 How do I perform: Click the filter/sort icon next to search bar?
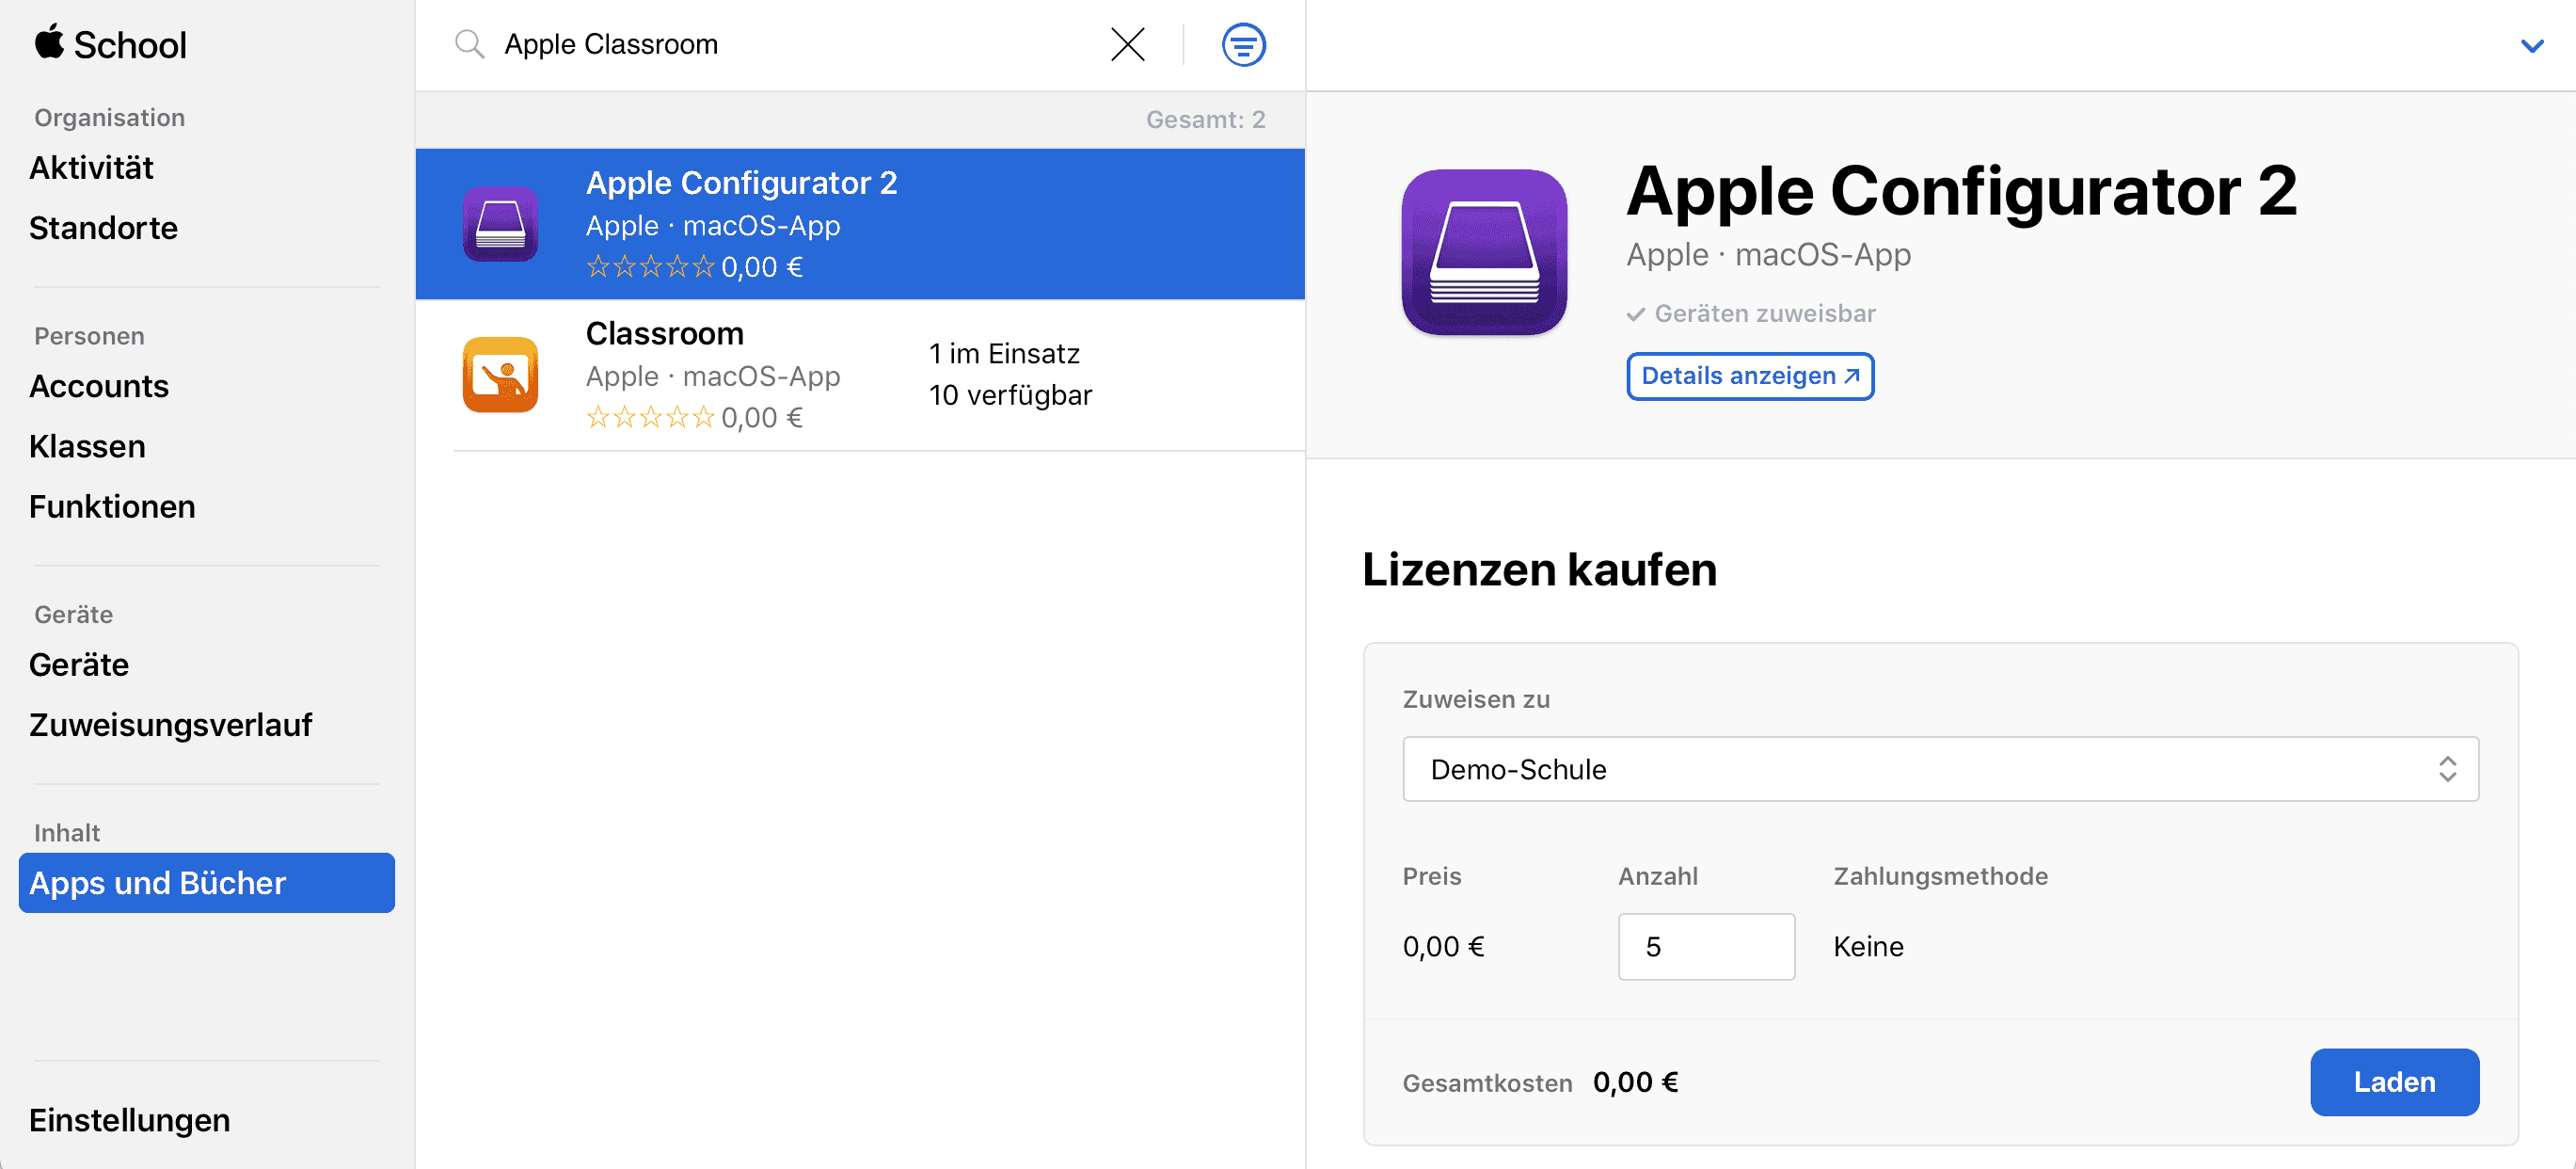[x=1244, y=44]
